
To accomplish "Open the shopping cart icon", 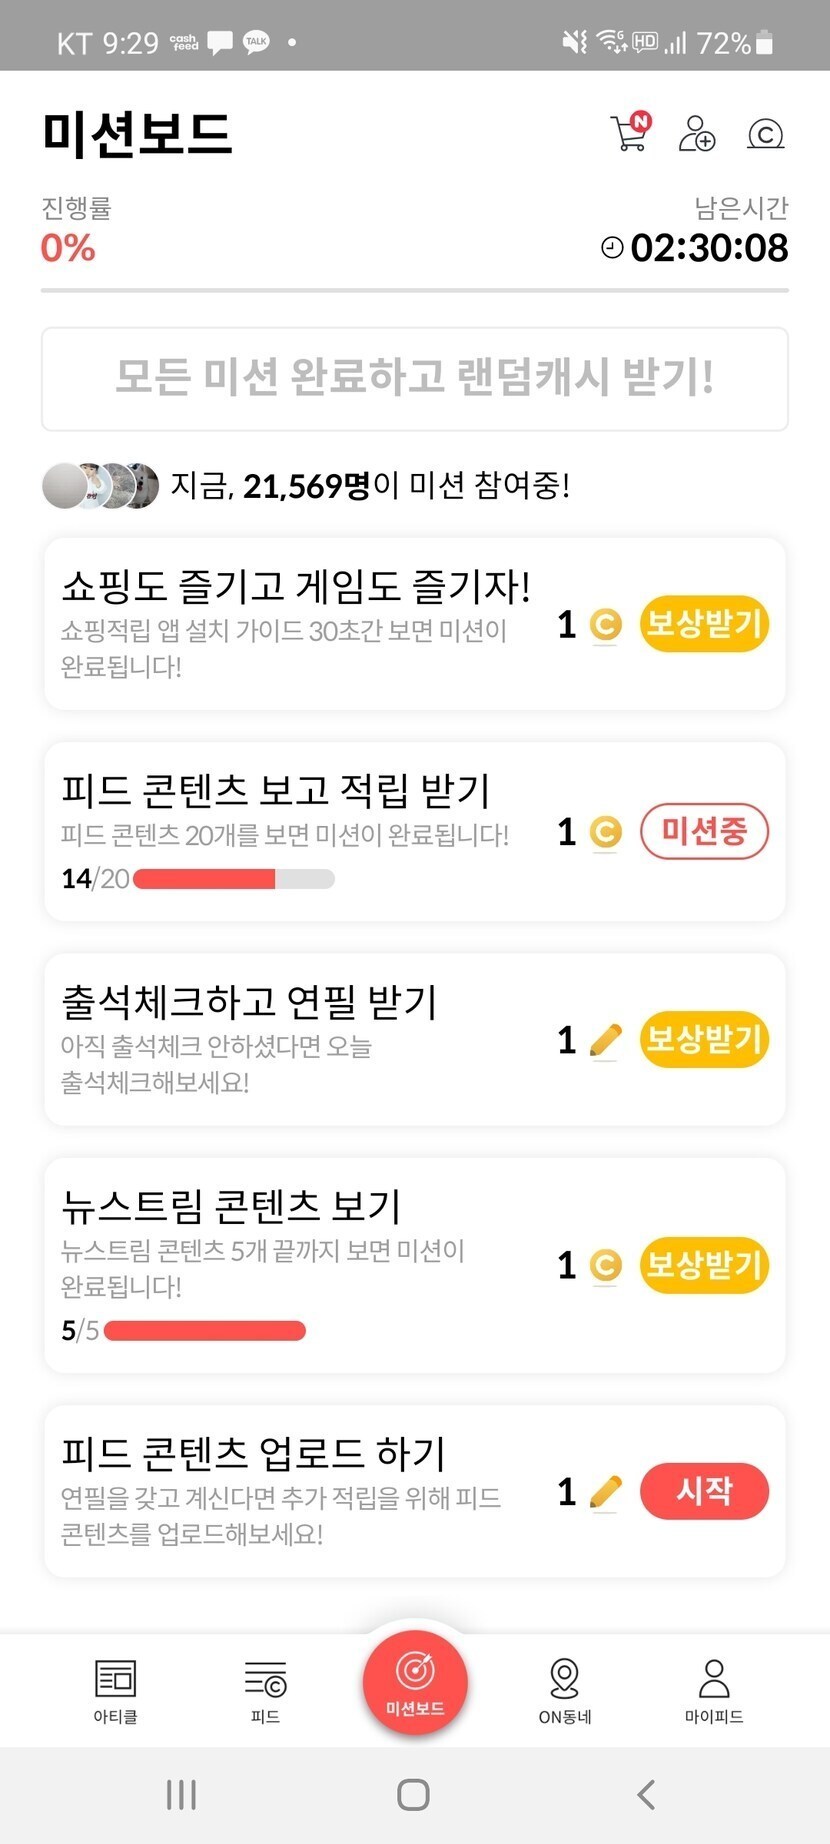I will pyautogui.click(x=630, y=133).
